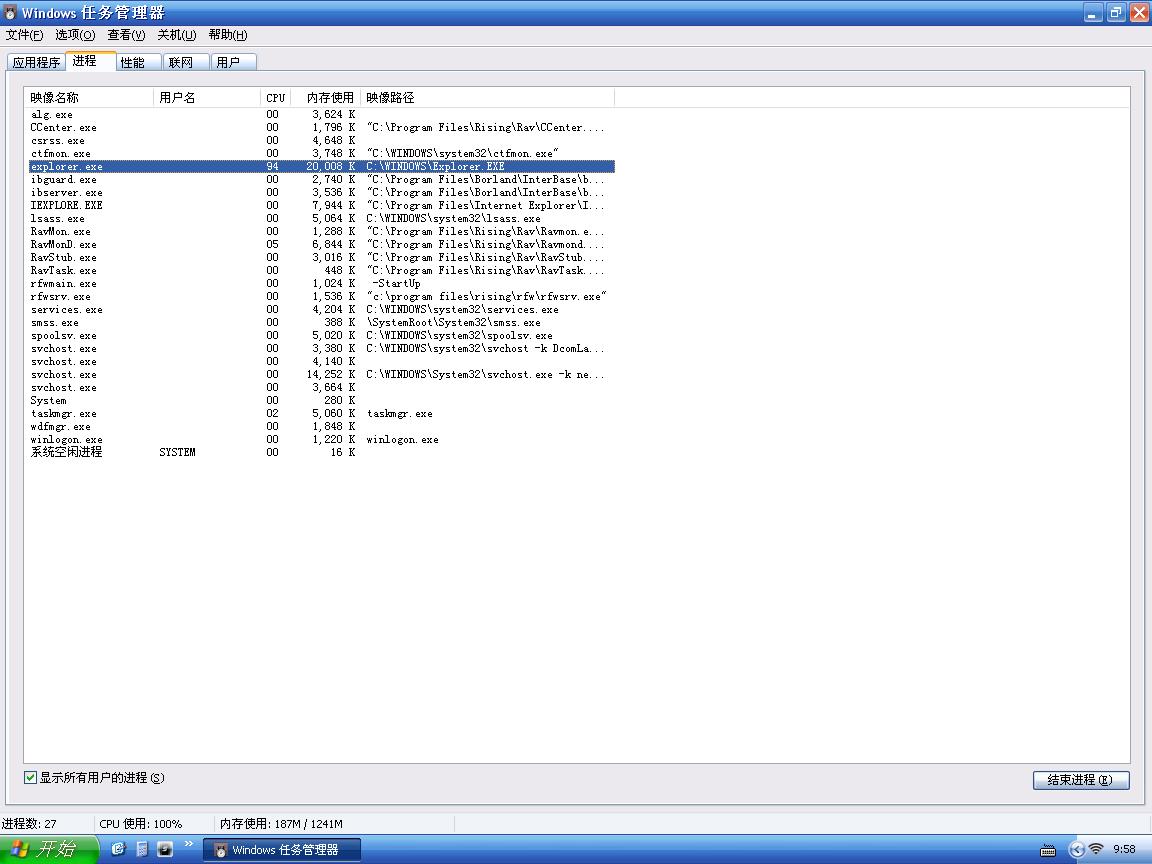
Task: Click the SYSTEM user name cell
Action: [177, 453]
